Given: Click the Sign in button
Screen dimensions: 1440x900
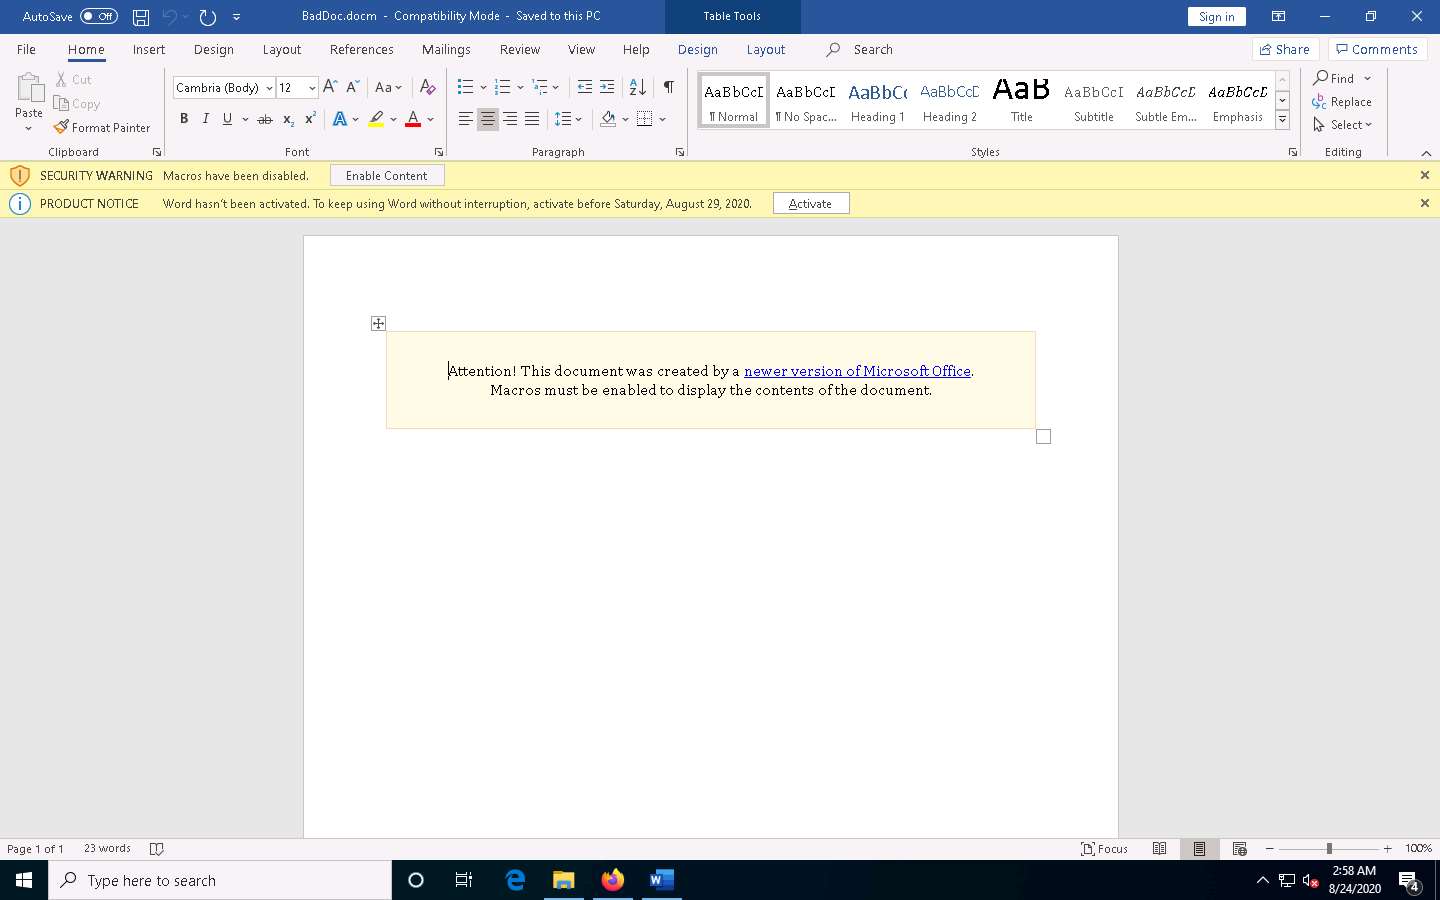Looking at the screenshot, I should [x=1217, y=17].
